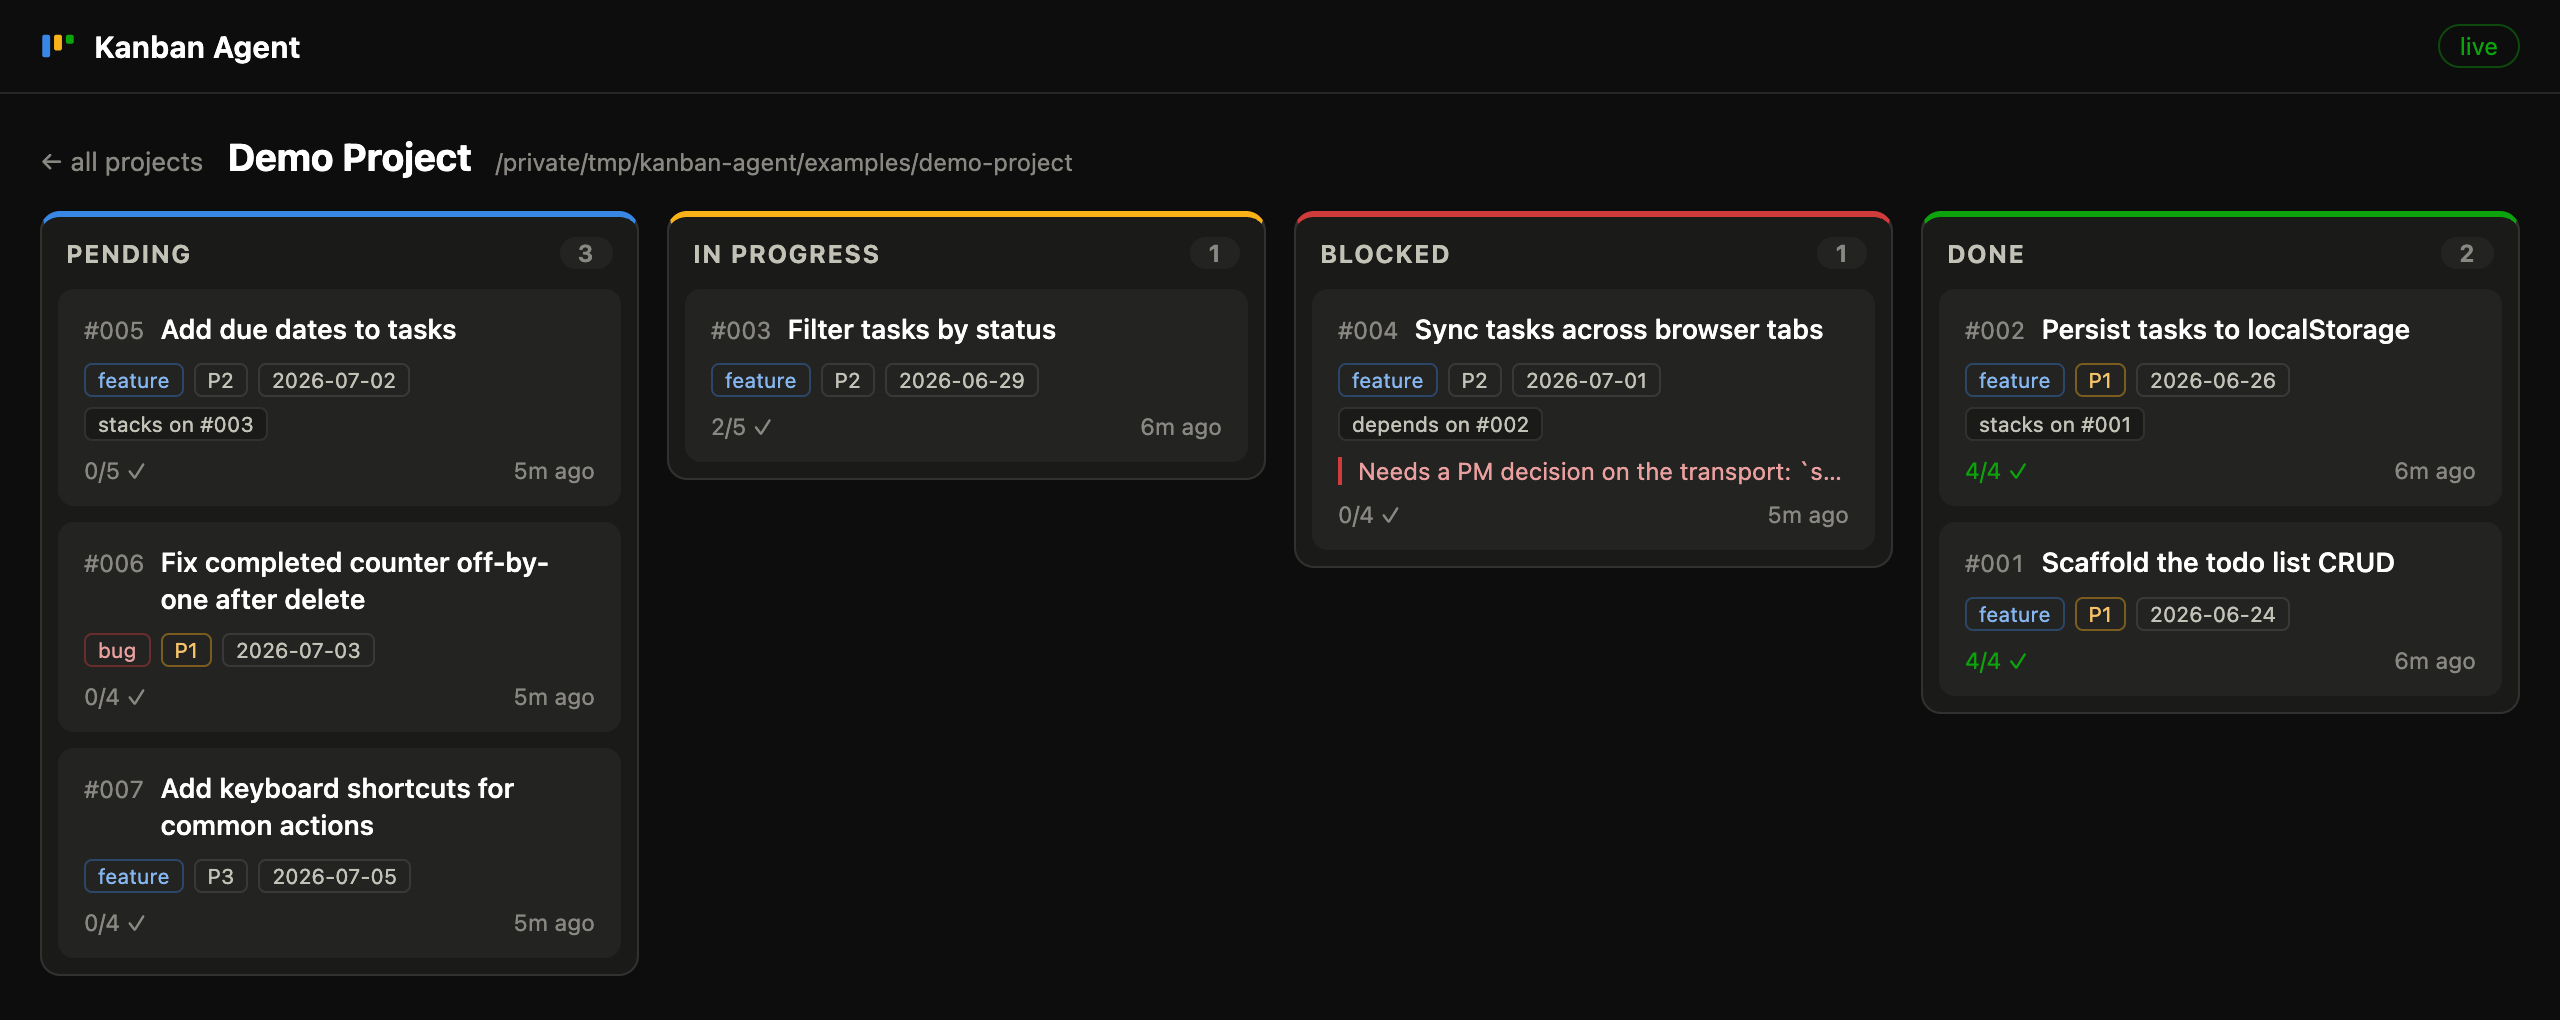Click the 0/5 checklist checkmark icon

tap(137, 471)
